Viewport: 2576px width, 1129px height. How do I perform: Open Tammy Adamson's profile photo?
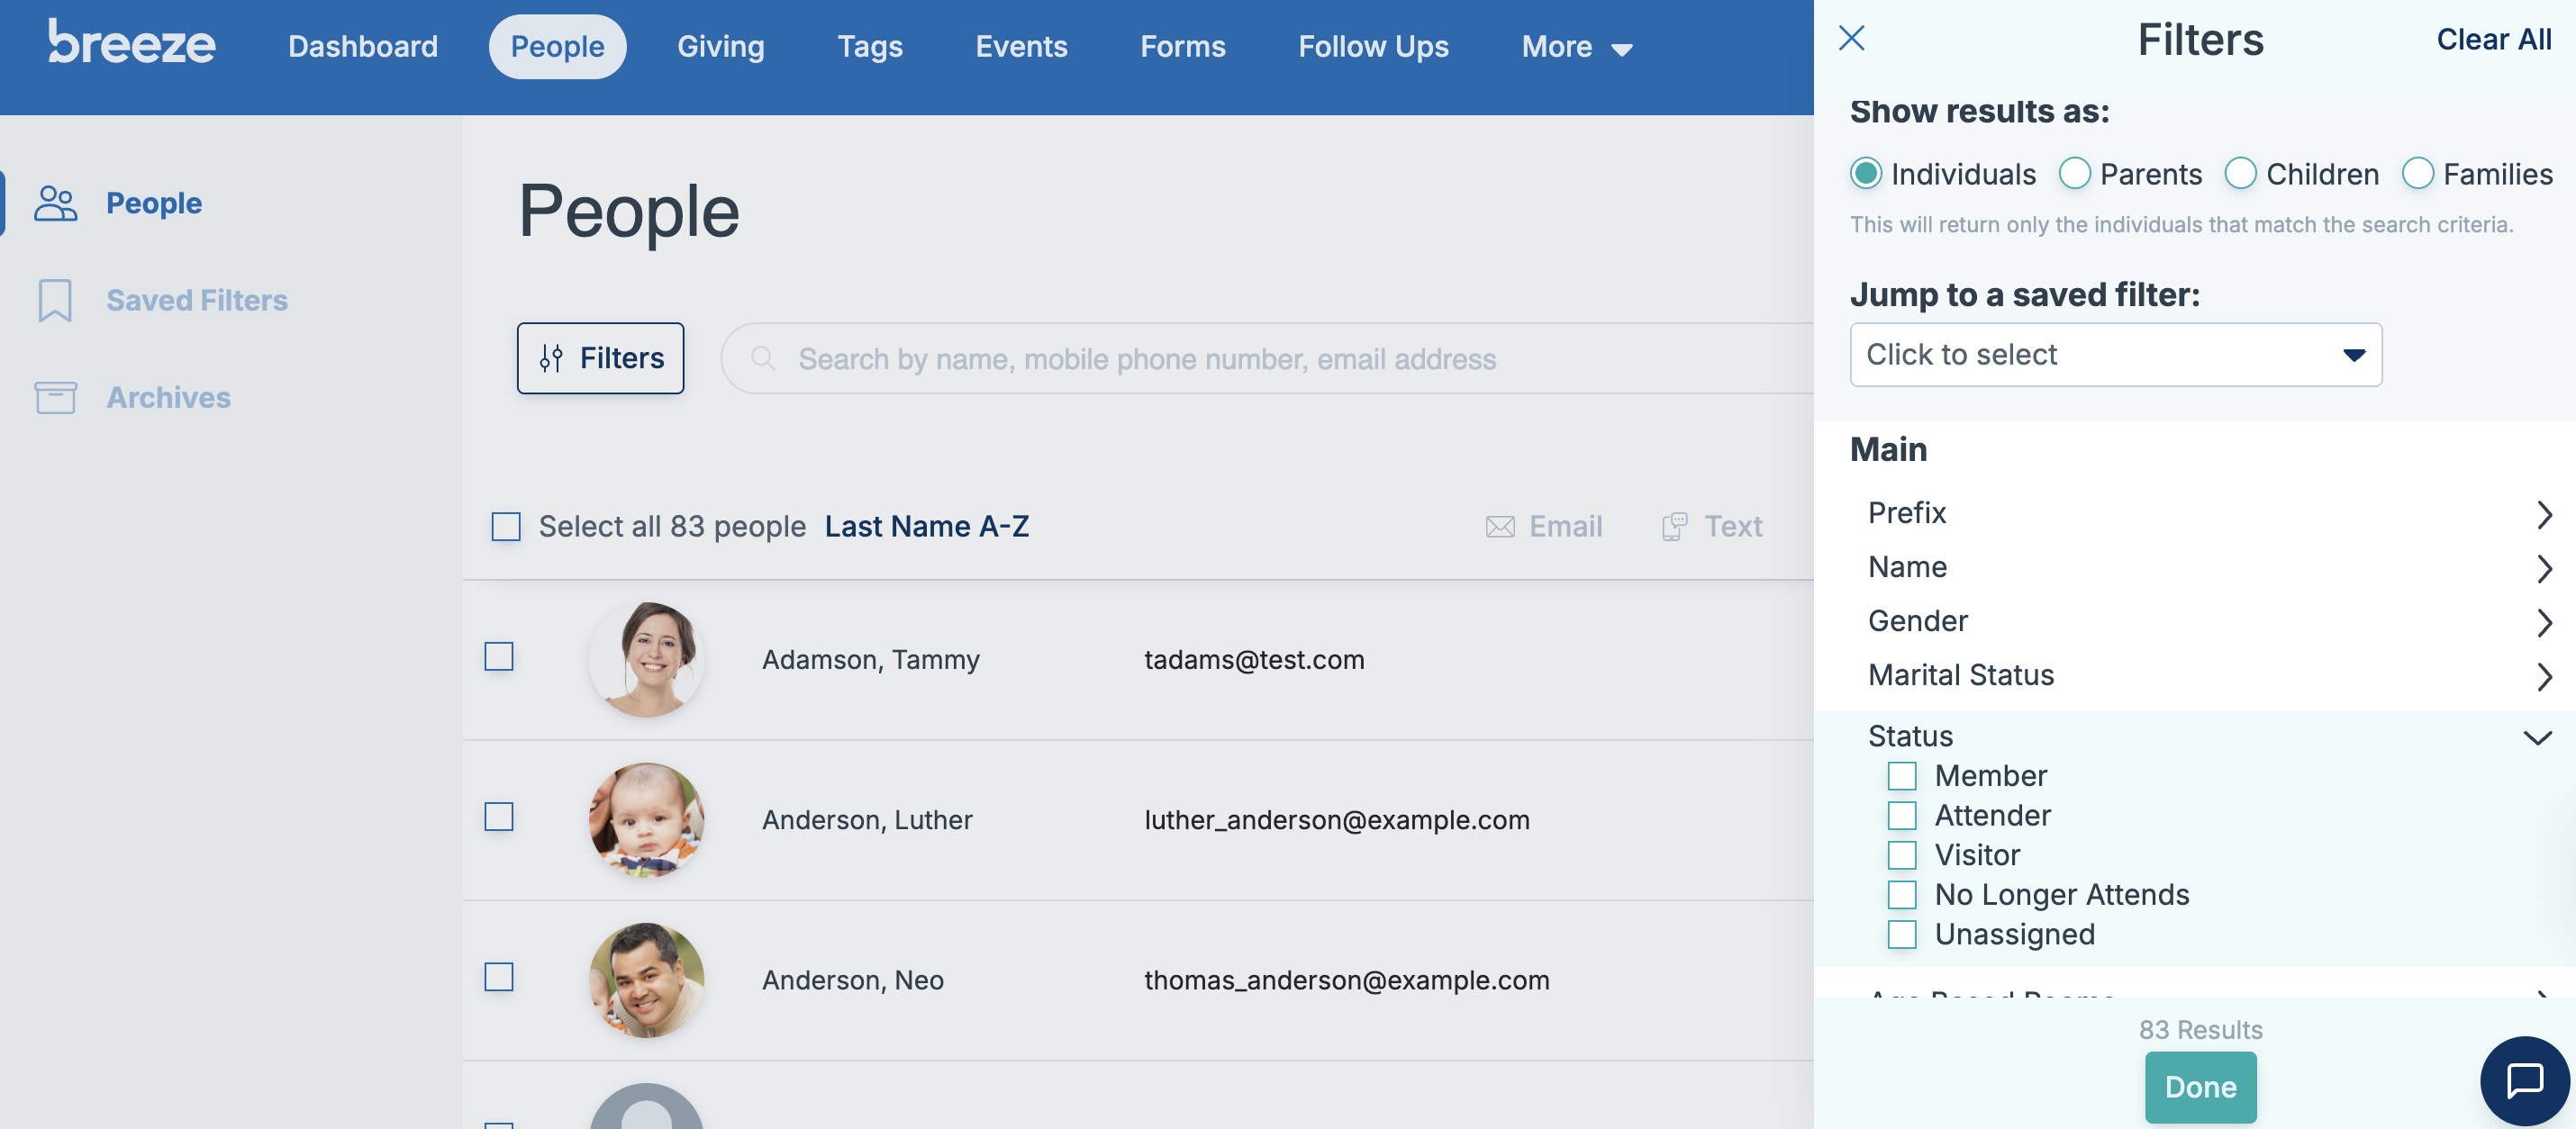647,659
